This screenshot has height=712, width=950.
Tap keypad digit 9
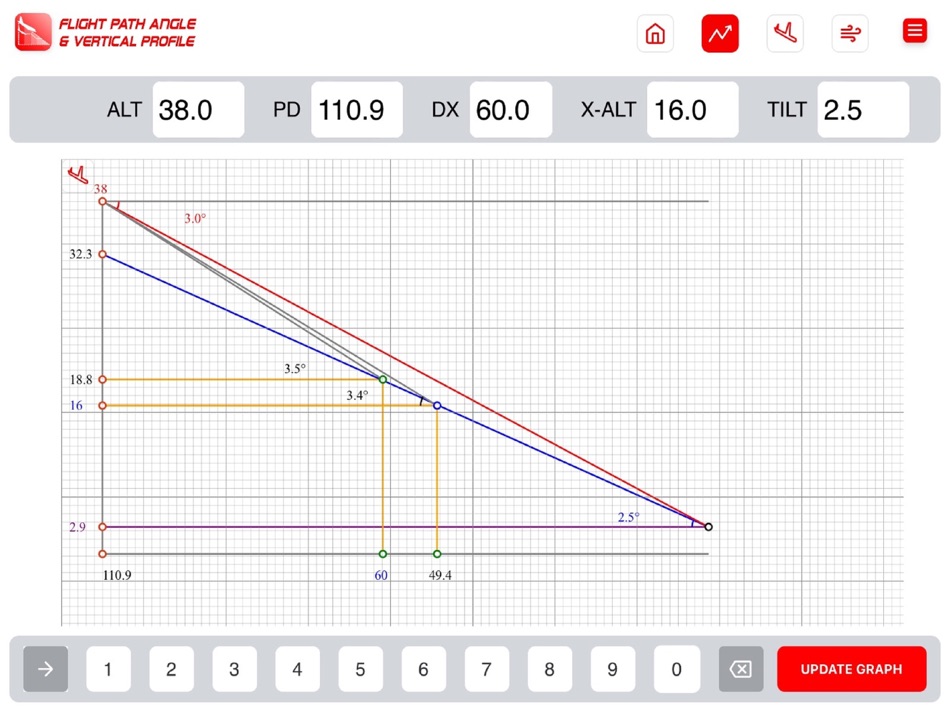coord(613,669)
